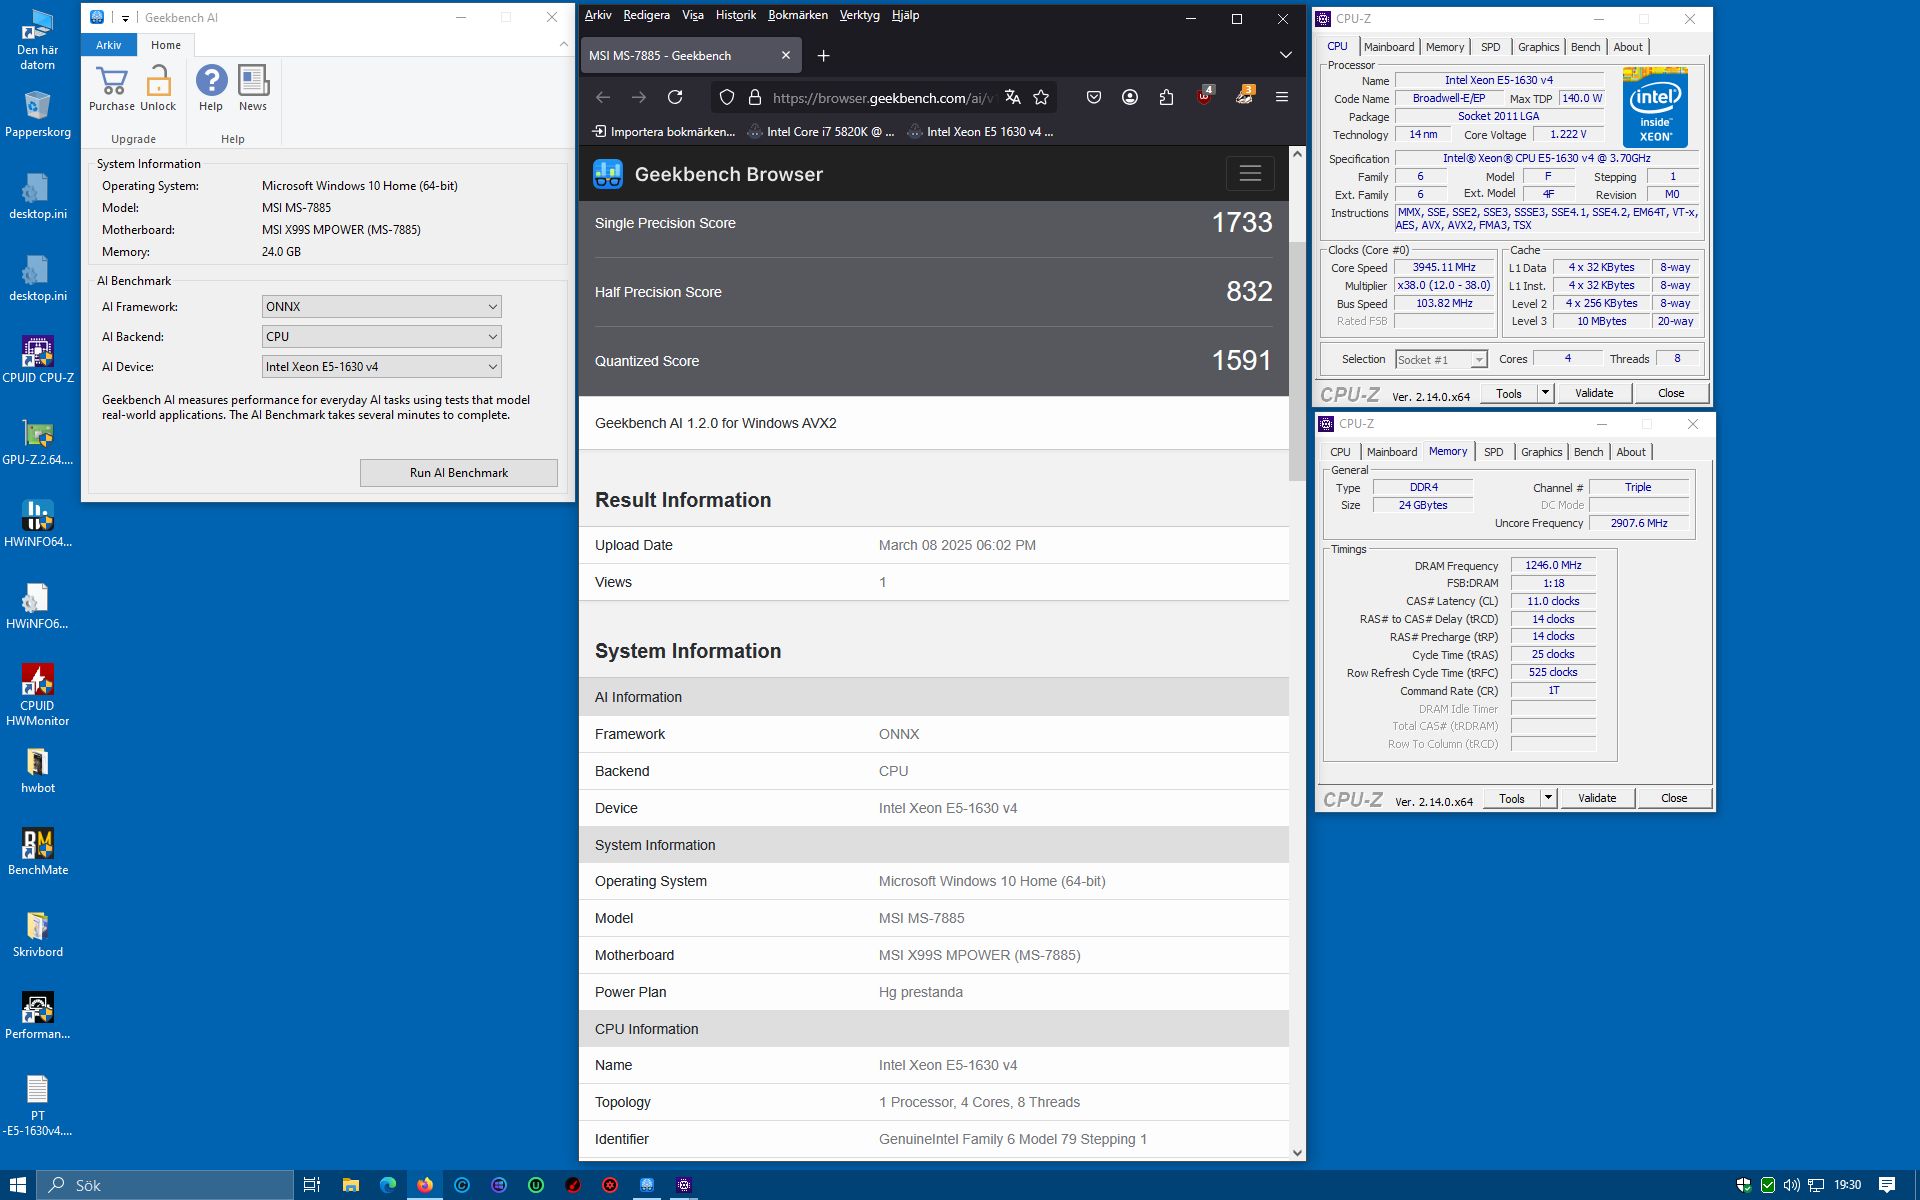Click the volume speaker tray icon
This screenshot has width=1920, height=1200.
1791,1185
